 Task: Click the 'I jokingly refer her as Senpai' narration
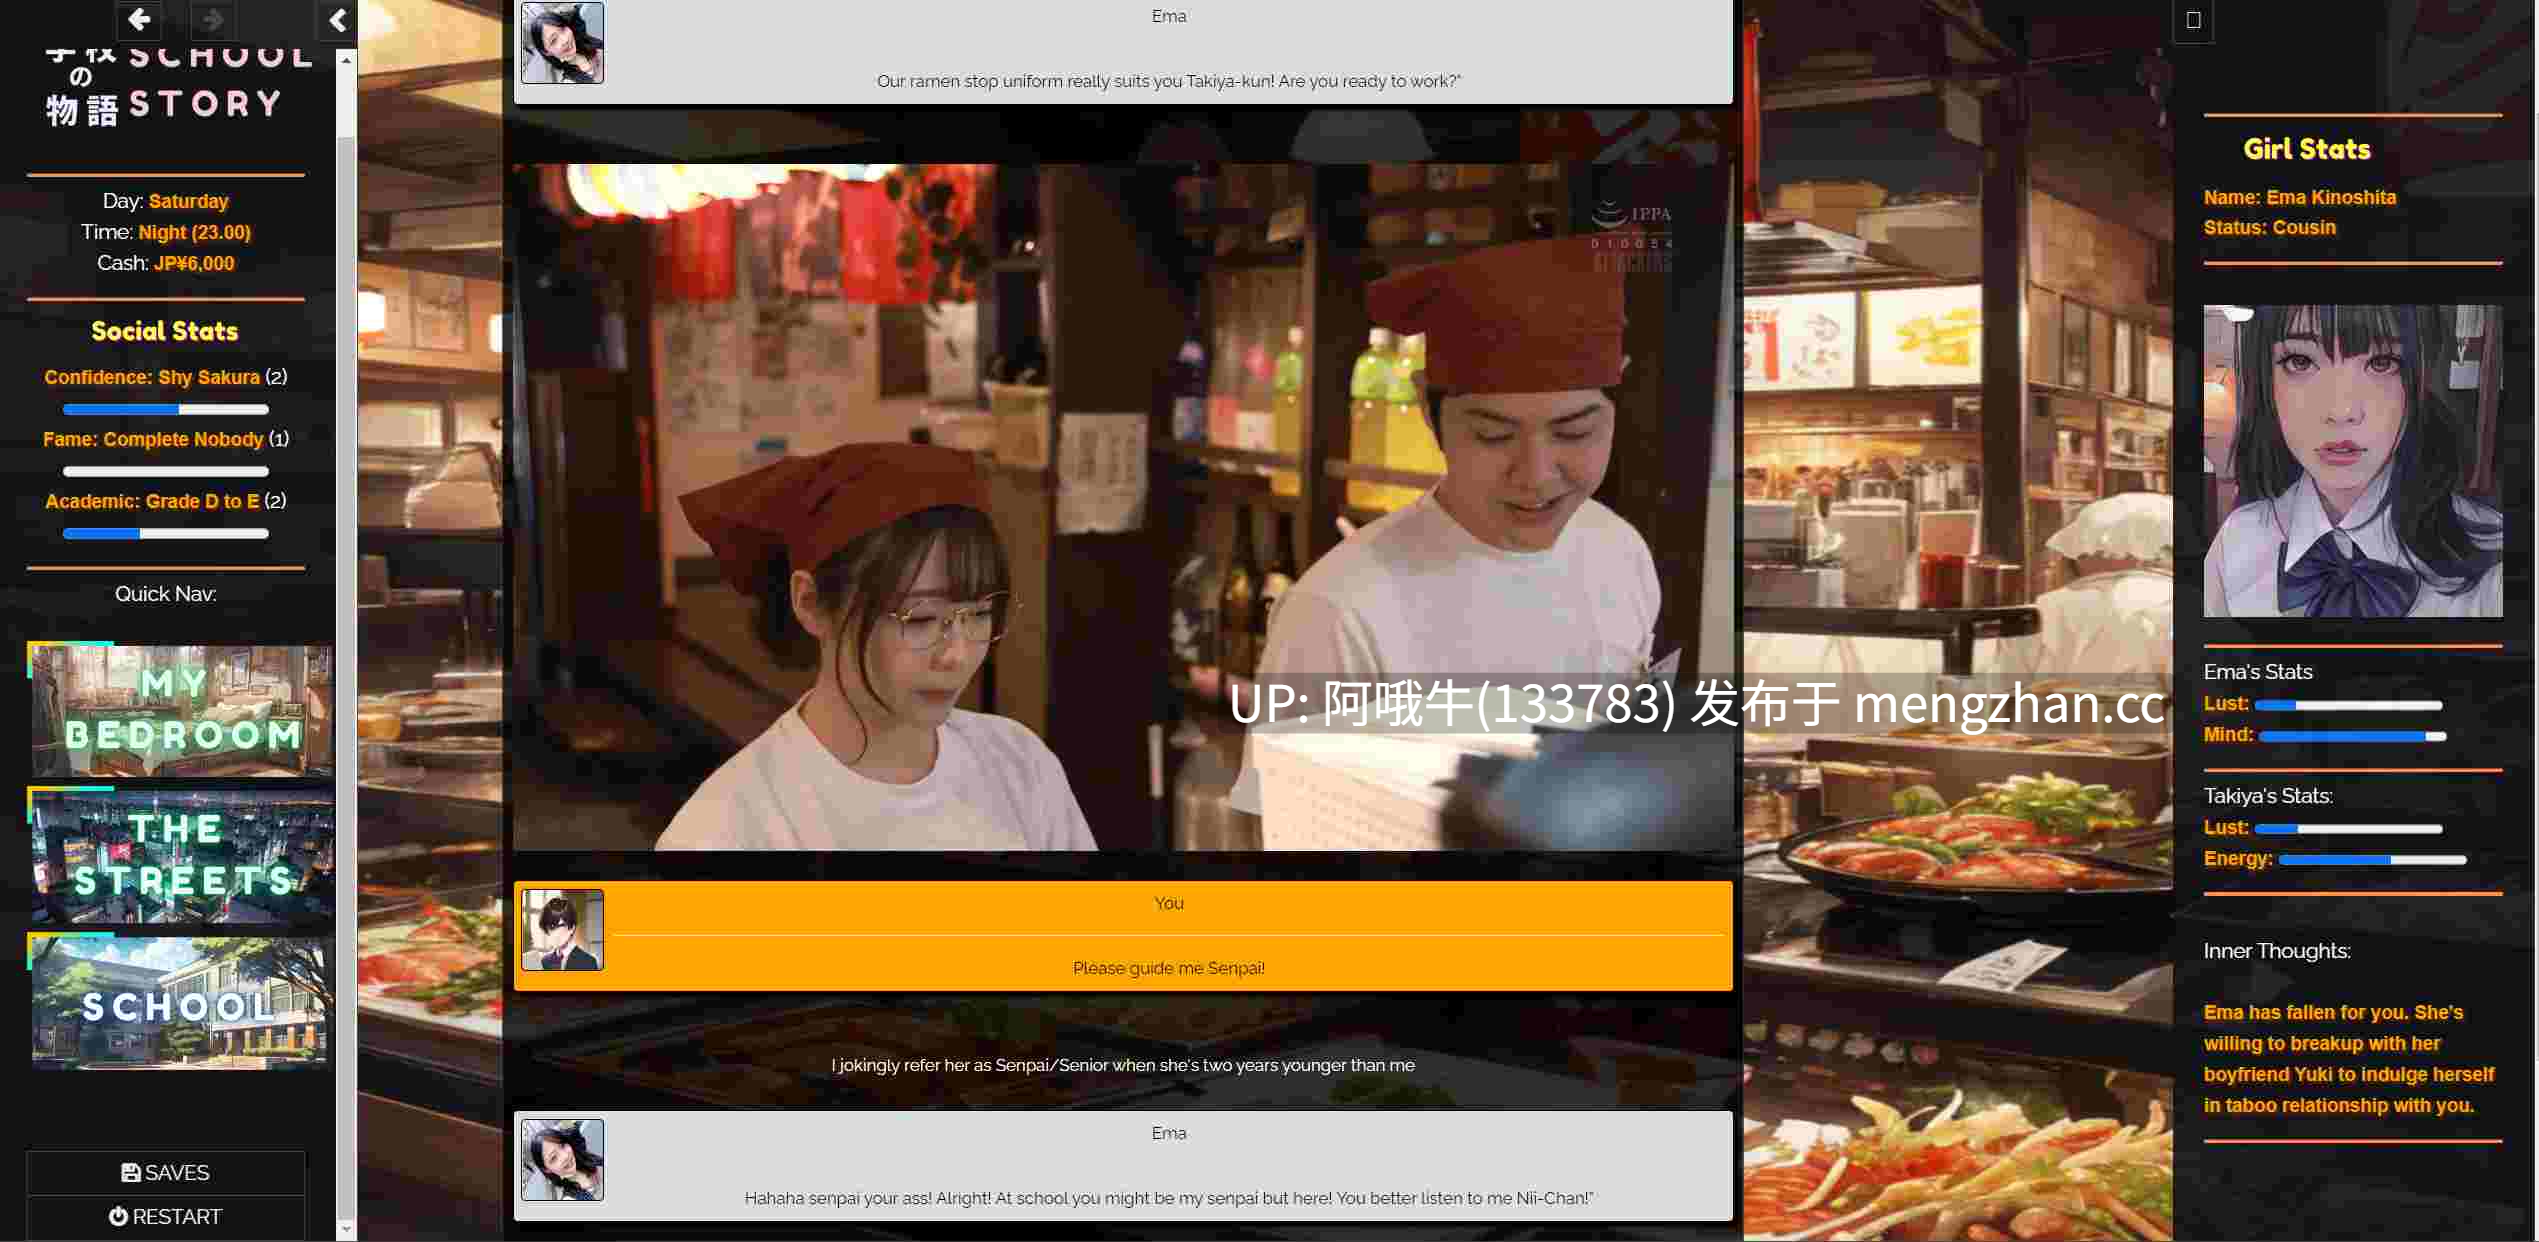pos(1123,1065)
